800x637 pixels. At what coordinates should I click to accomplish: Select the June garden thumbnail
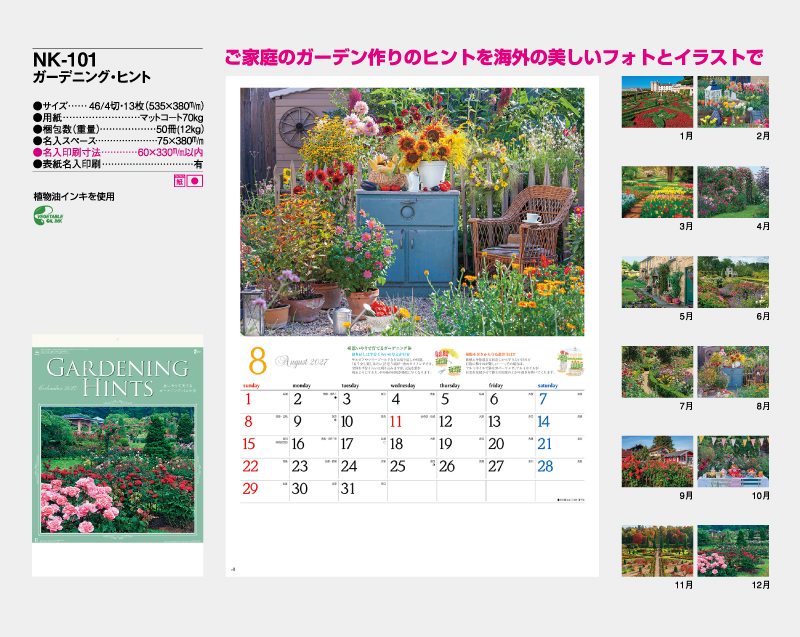pos(733,282)
